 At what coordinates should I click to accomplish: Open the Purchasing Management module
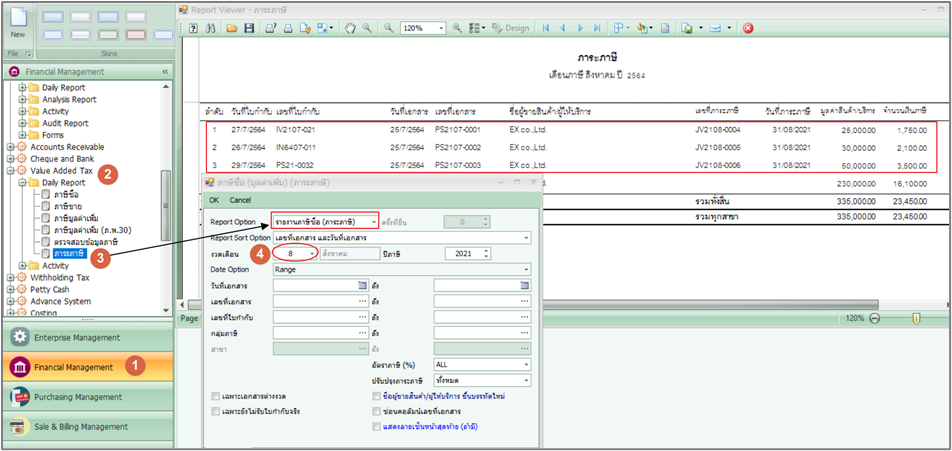[80, 397]
